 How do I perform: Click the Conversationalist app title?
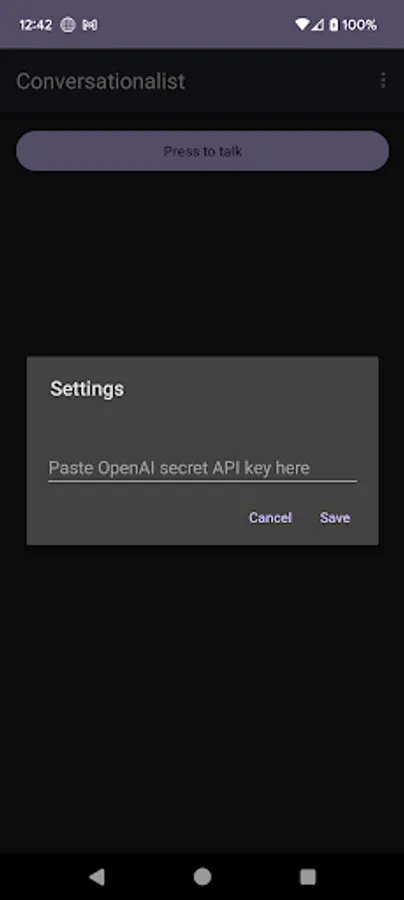coord(100,81)
